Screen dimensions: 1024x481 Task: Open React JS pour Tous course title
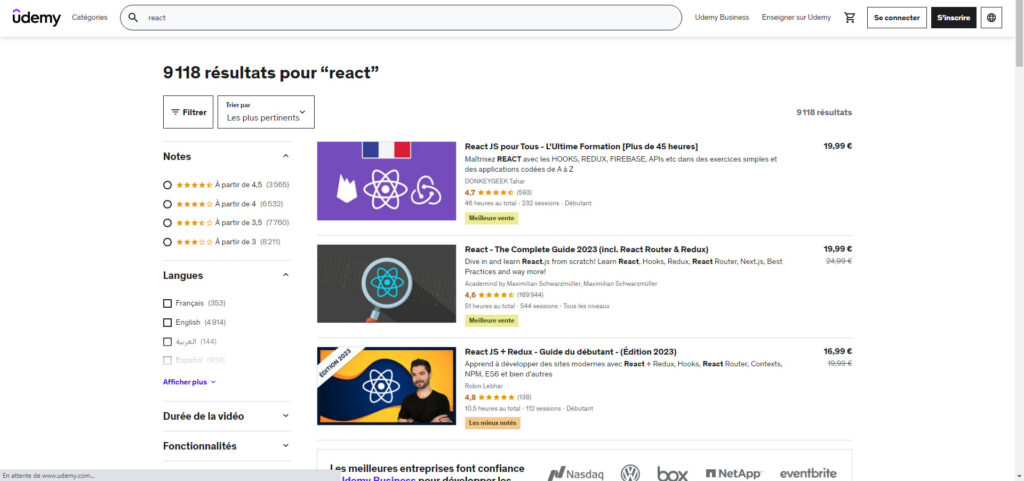tap(581, 146)
